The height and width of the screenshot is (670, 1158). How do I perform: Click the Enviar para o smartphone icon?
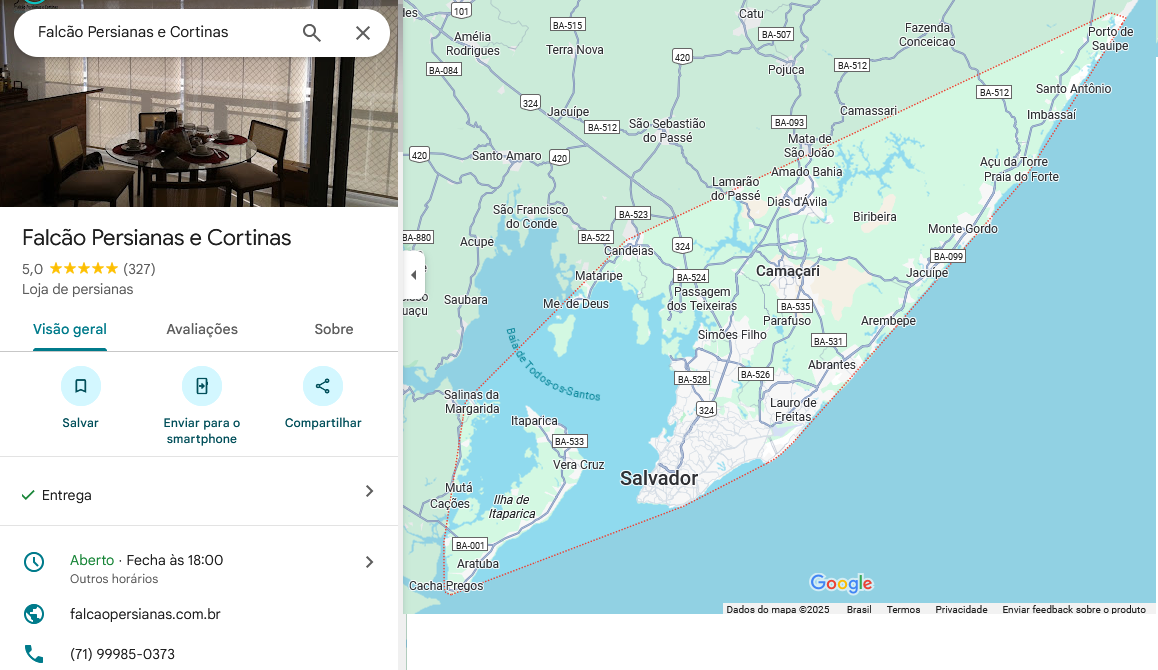click(x=202, y=386)
